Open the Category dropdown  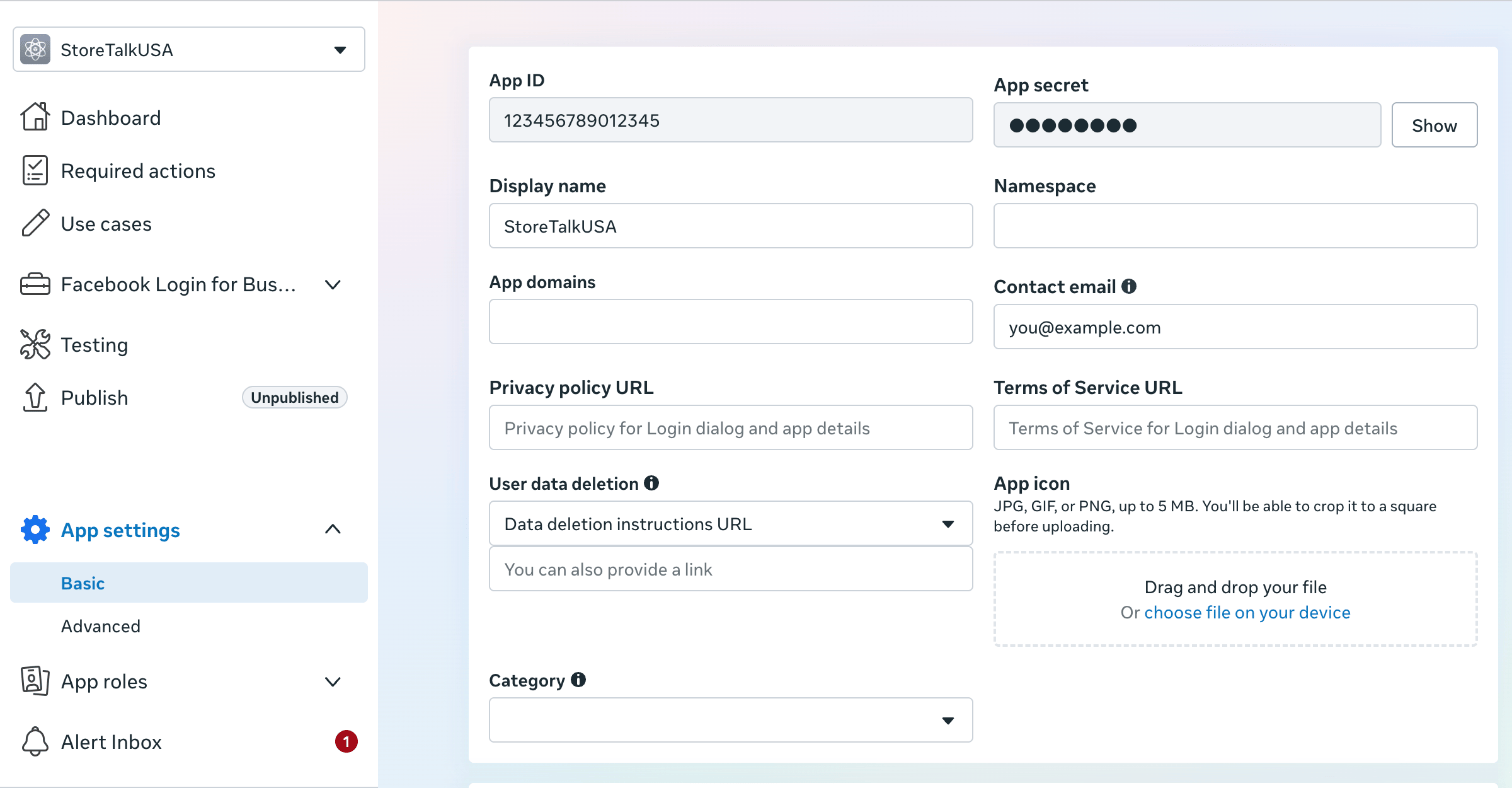coord(731,720)
